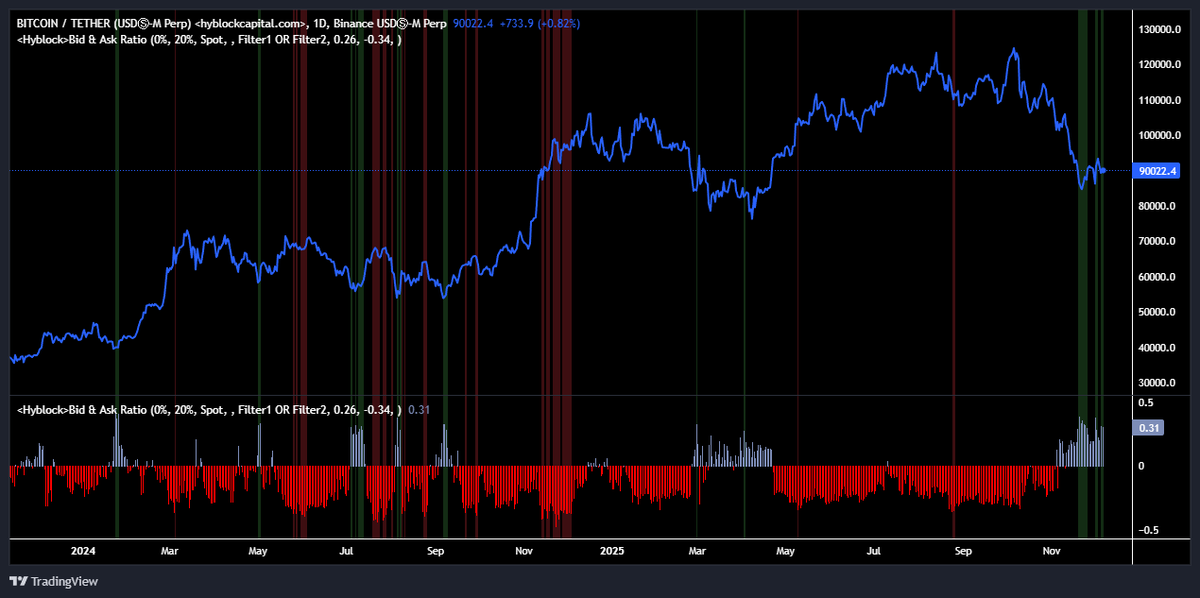Select the Bid & Ask Ratio legend showing 0.31
Viewport: 1200px width, 598px height.
point(223,410)
